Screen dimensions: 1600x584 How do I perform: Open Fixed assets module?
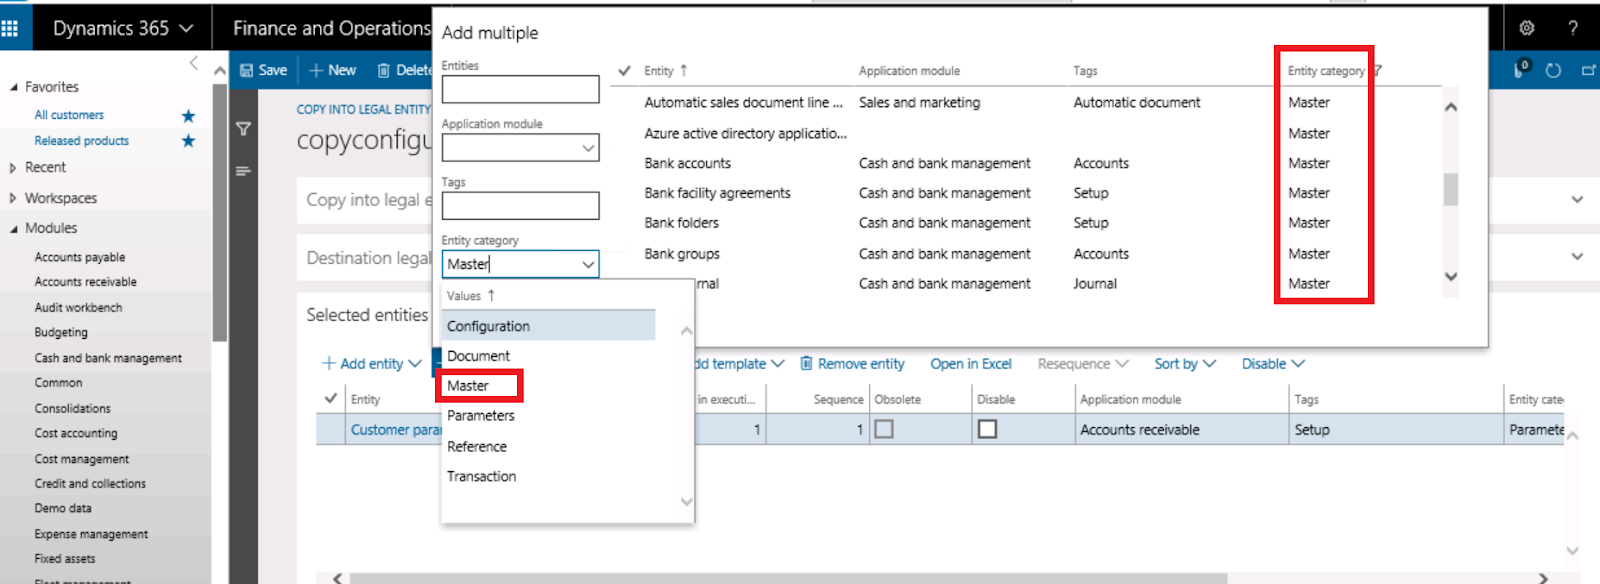pyautogui.click(x=65, y=559)
